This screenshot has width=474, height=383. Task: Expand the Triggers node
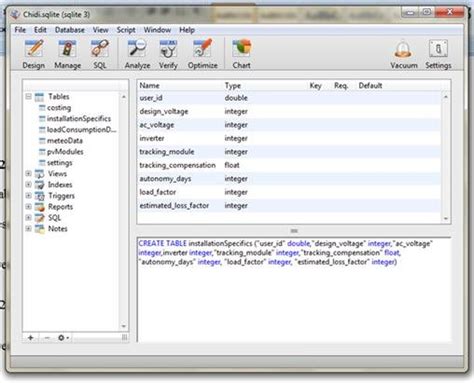(x=28, y=195)
